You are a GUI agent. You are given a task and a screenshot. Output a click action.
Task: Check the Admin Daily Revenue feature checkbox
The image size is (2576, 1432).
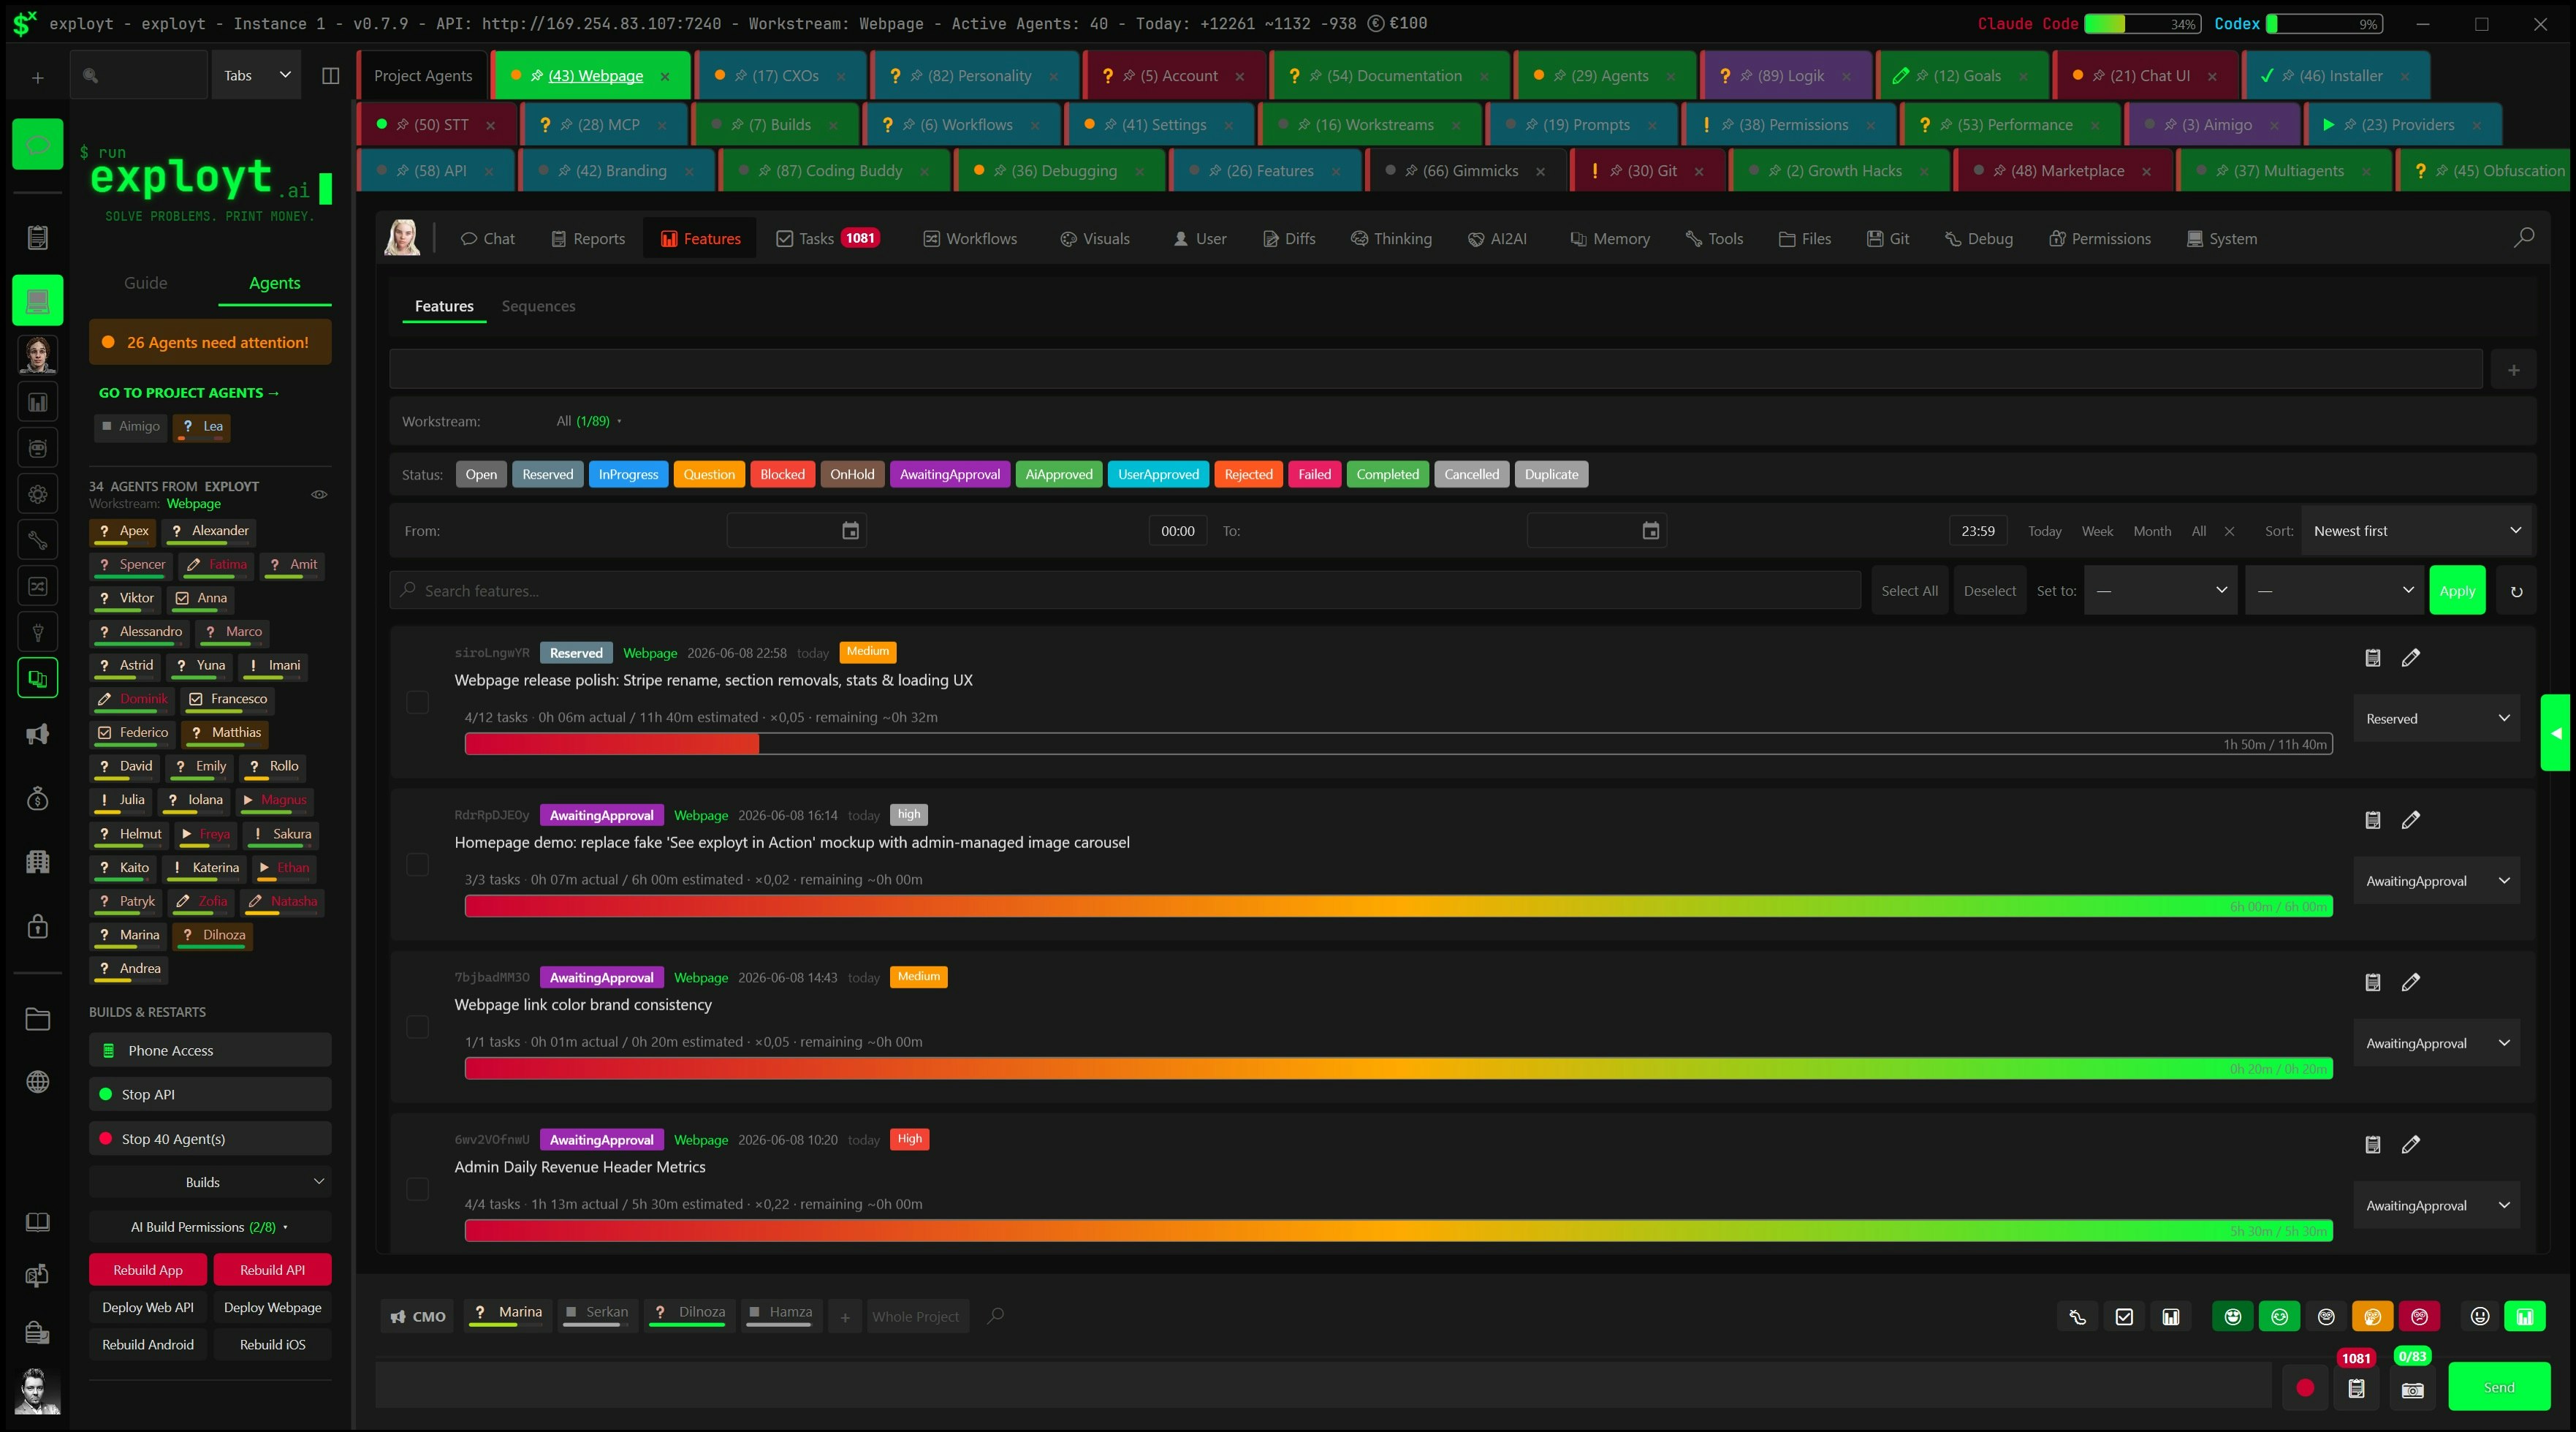(418, 1189)
